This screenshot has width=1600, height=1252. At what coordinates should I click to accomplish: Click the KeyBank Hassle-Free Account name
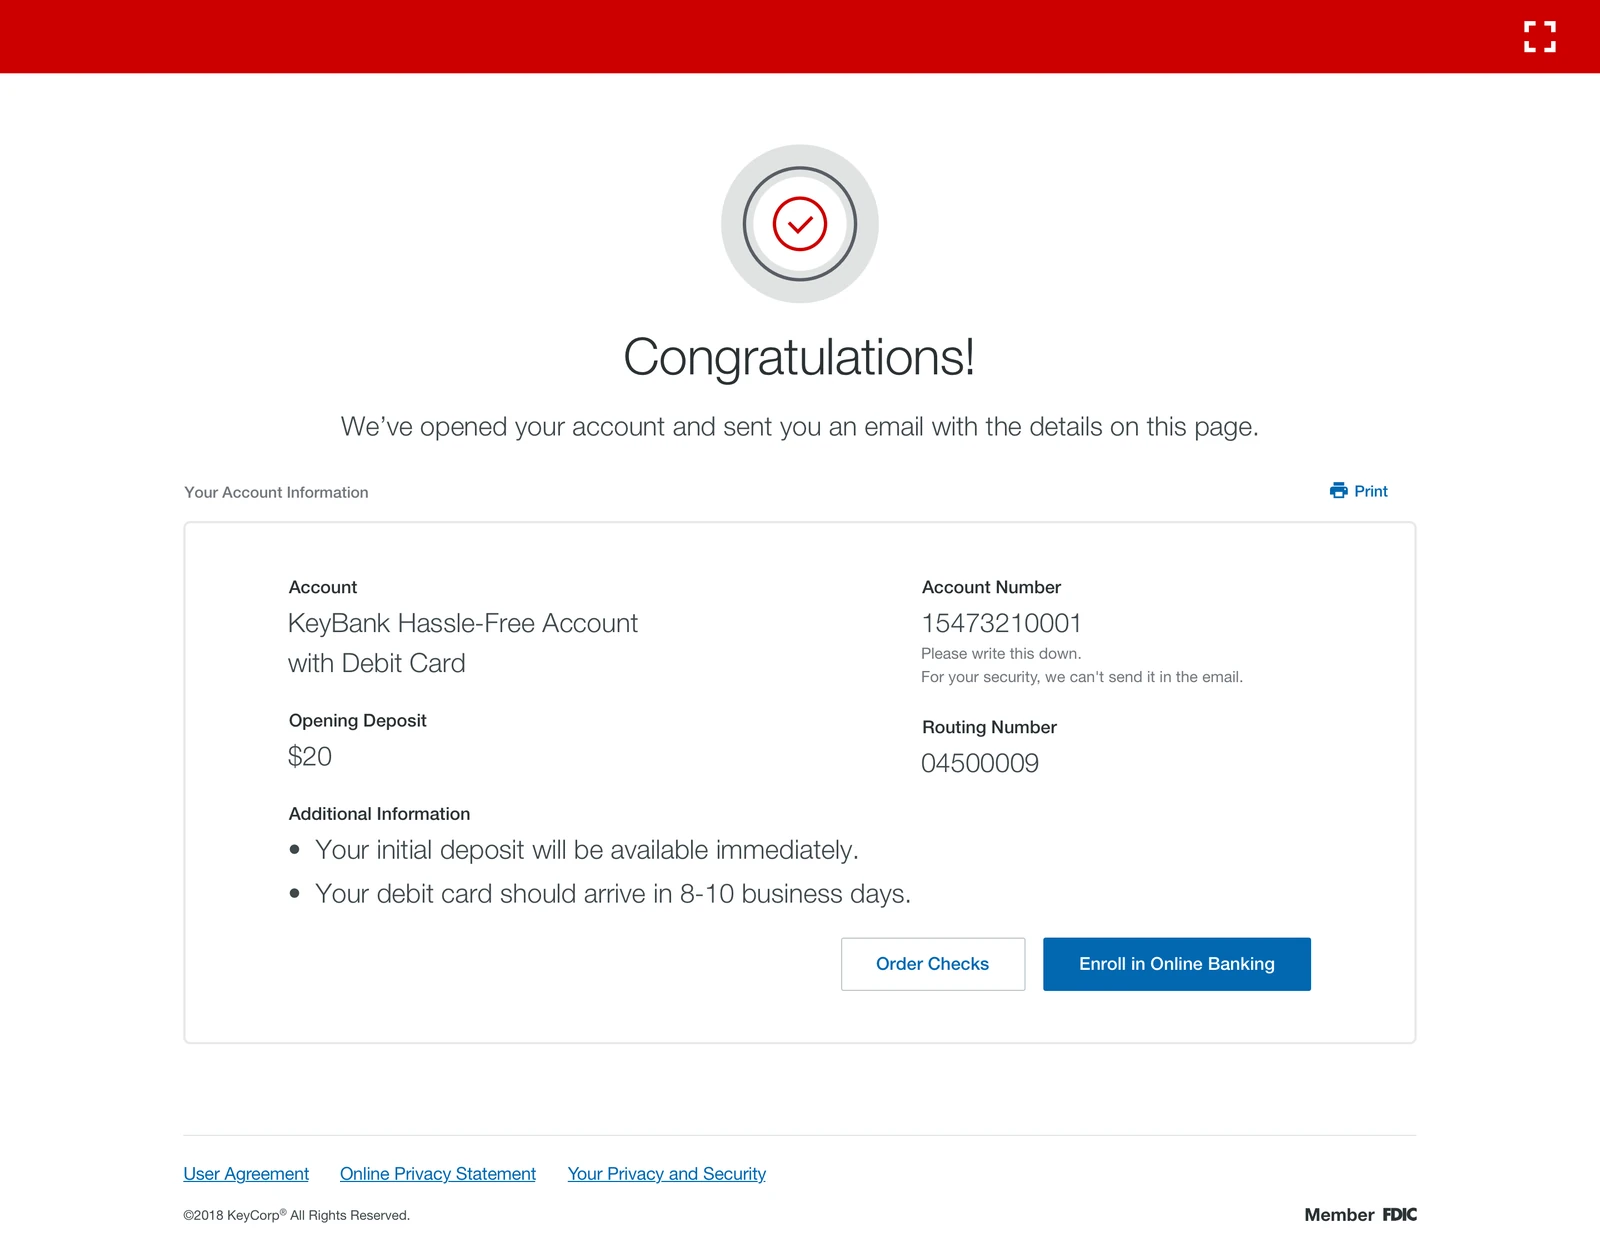click(463, 623)
